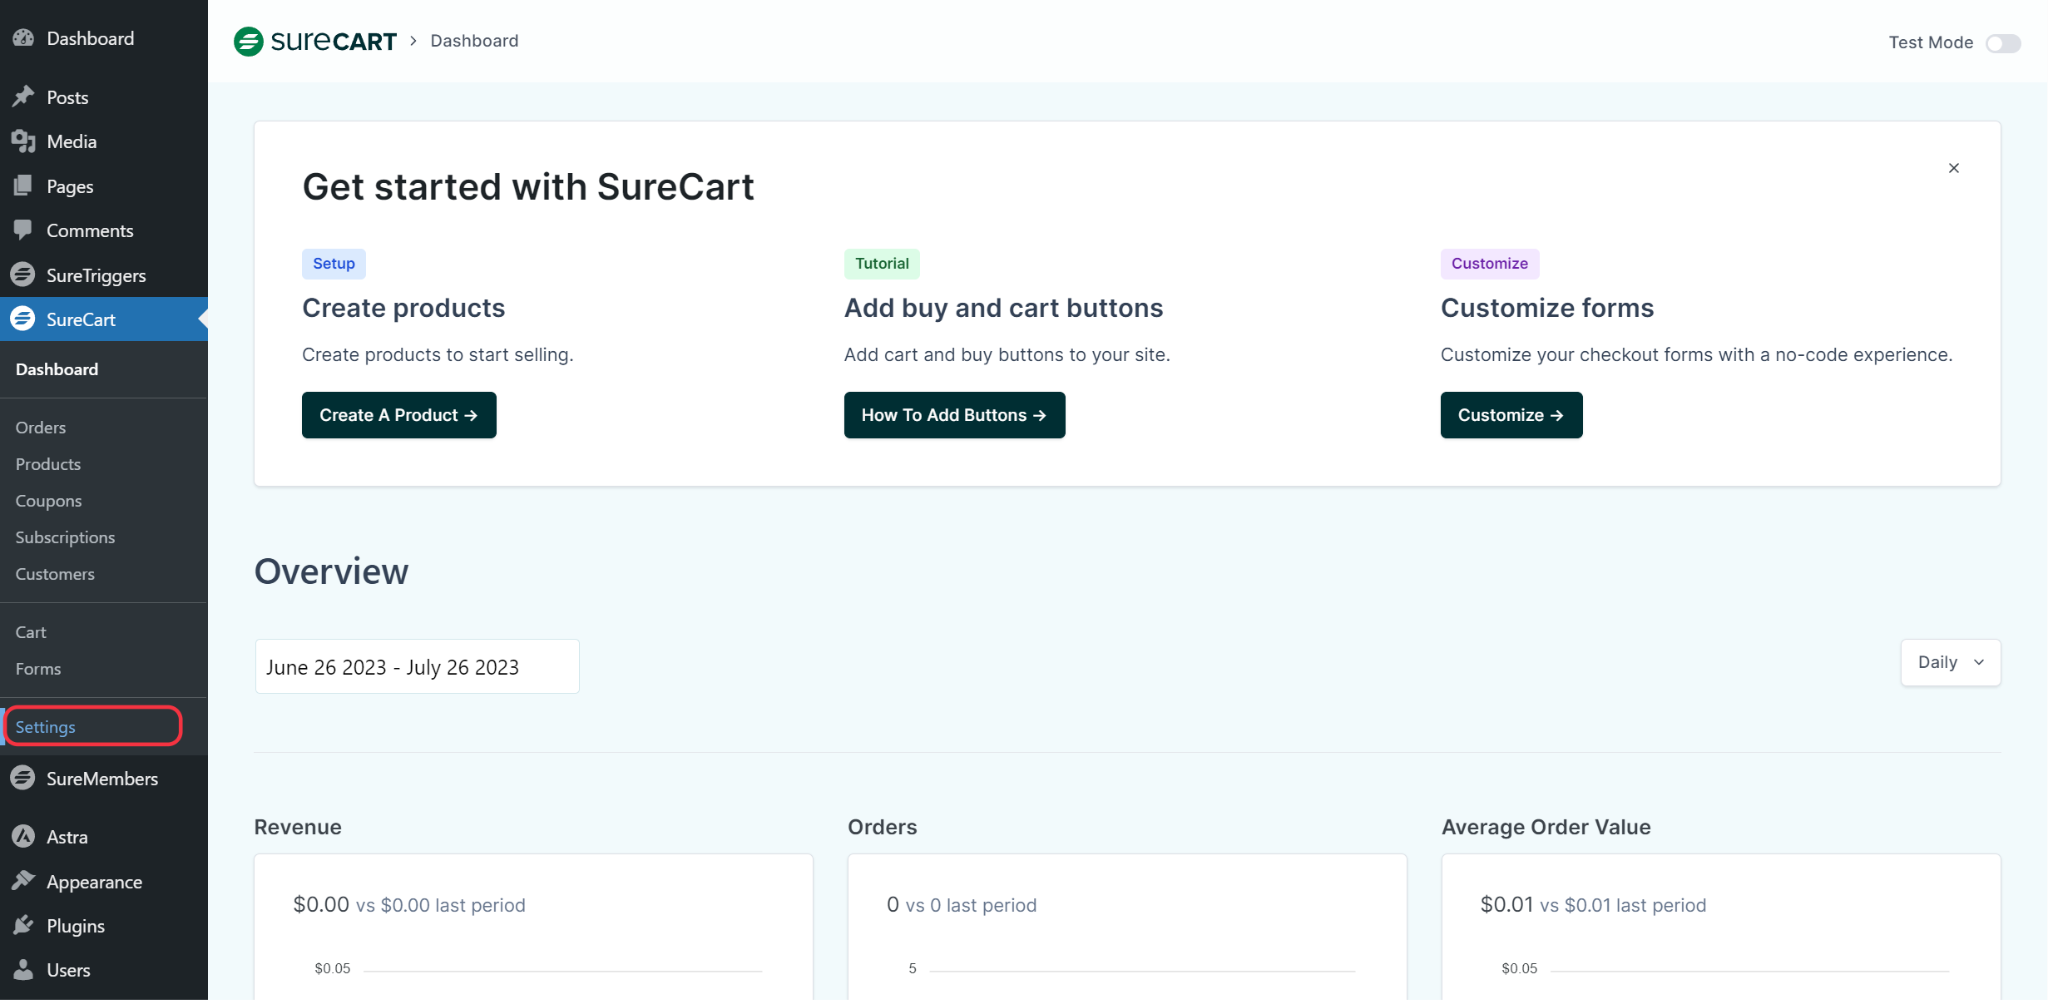The image size is (2048, 1000).
Task: Enable the Test Mode toggle
Action: point(2003,43)
